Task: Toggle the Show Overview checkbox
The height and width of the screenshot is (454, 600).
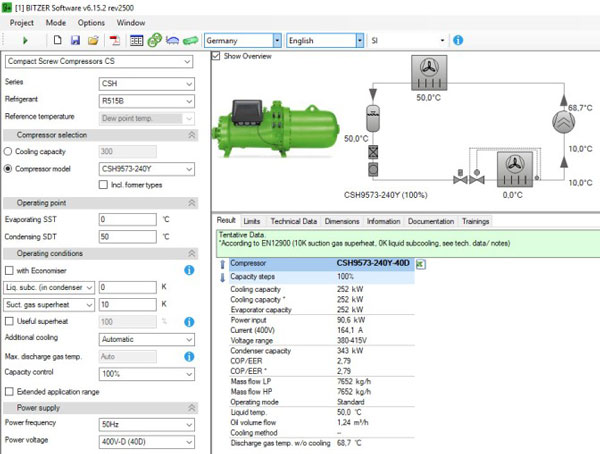Action: pyautogui.click(x=216, y=56)
